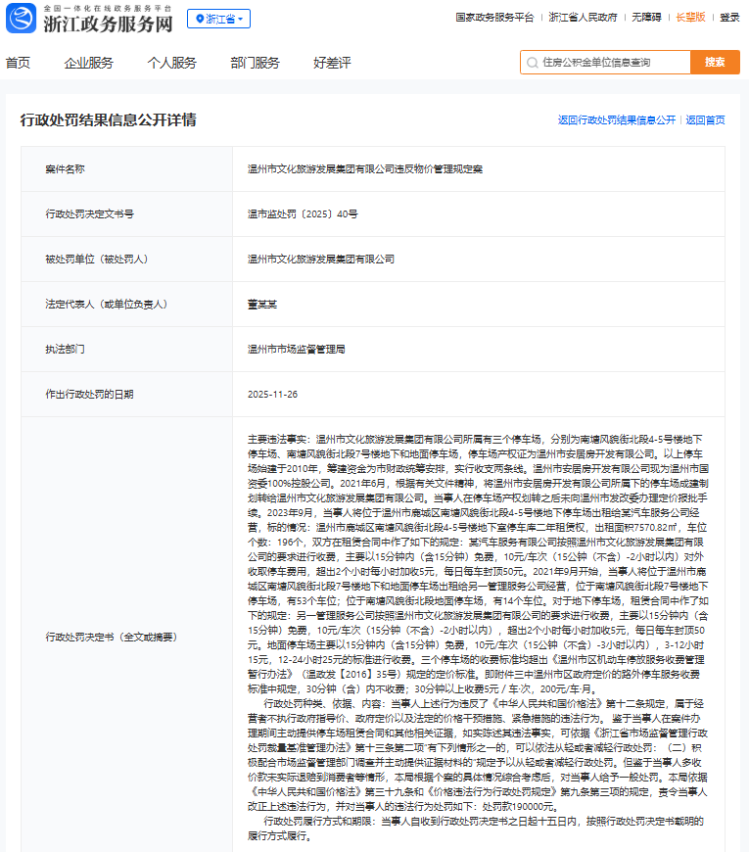Go to the 首页 nav tab
The height and width of the screenshot is (852, 749).
pos(18,63)
